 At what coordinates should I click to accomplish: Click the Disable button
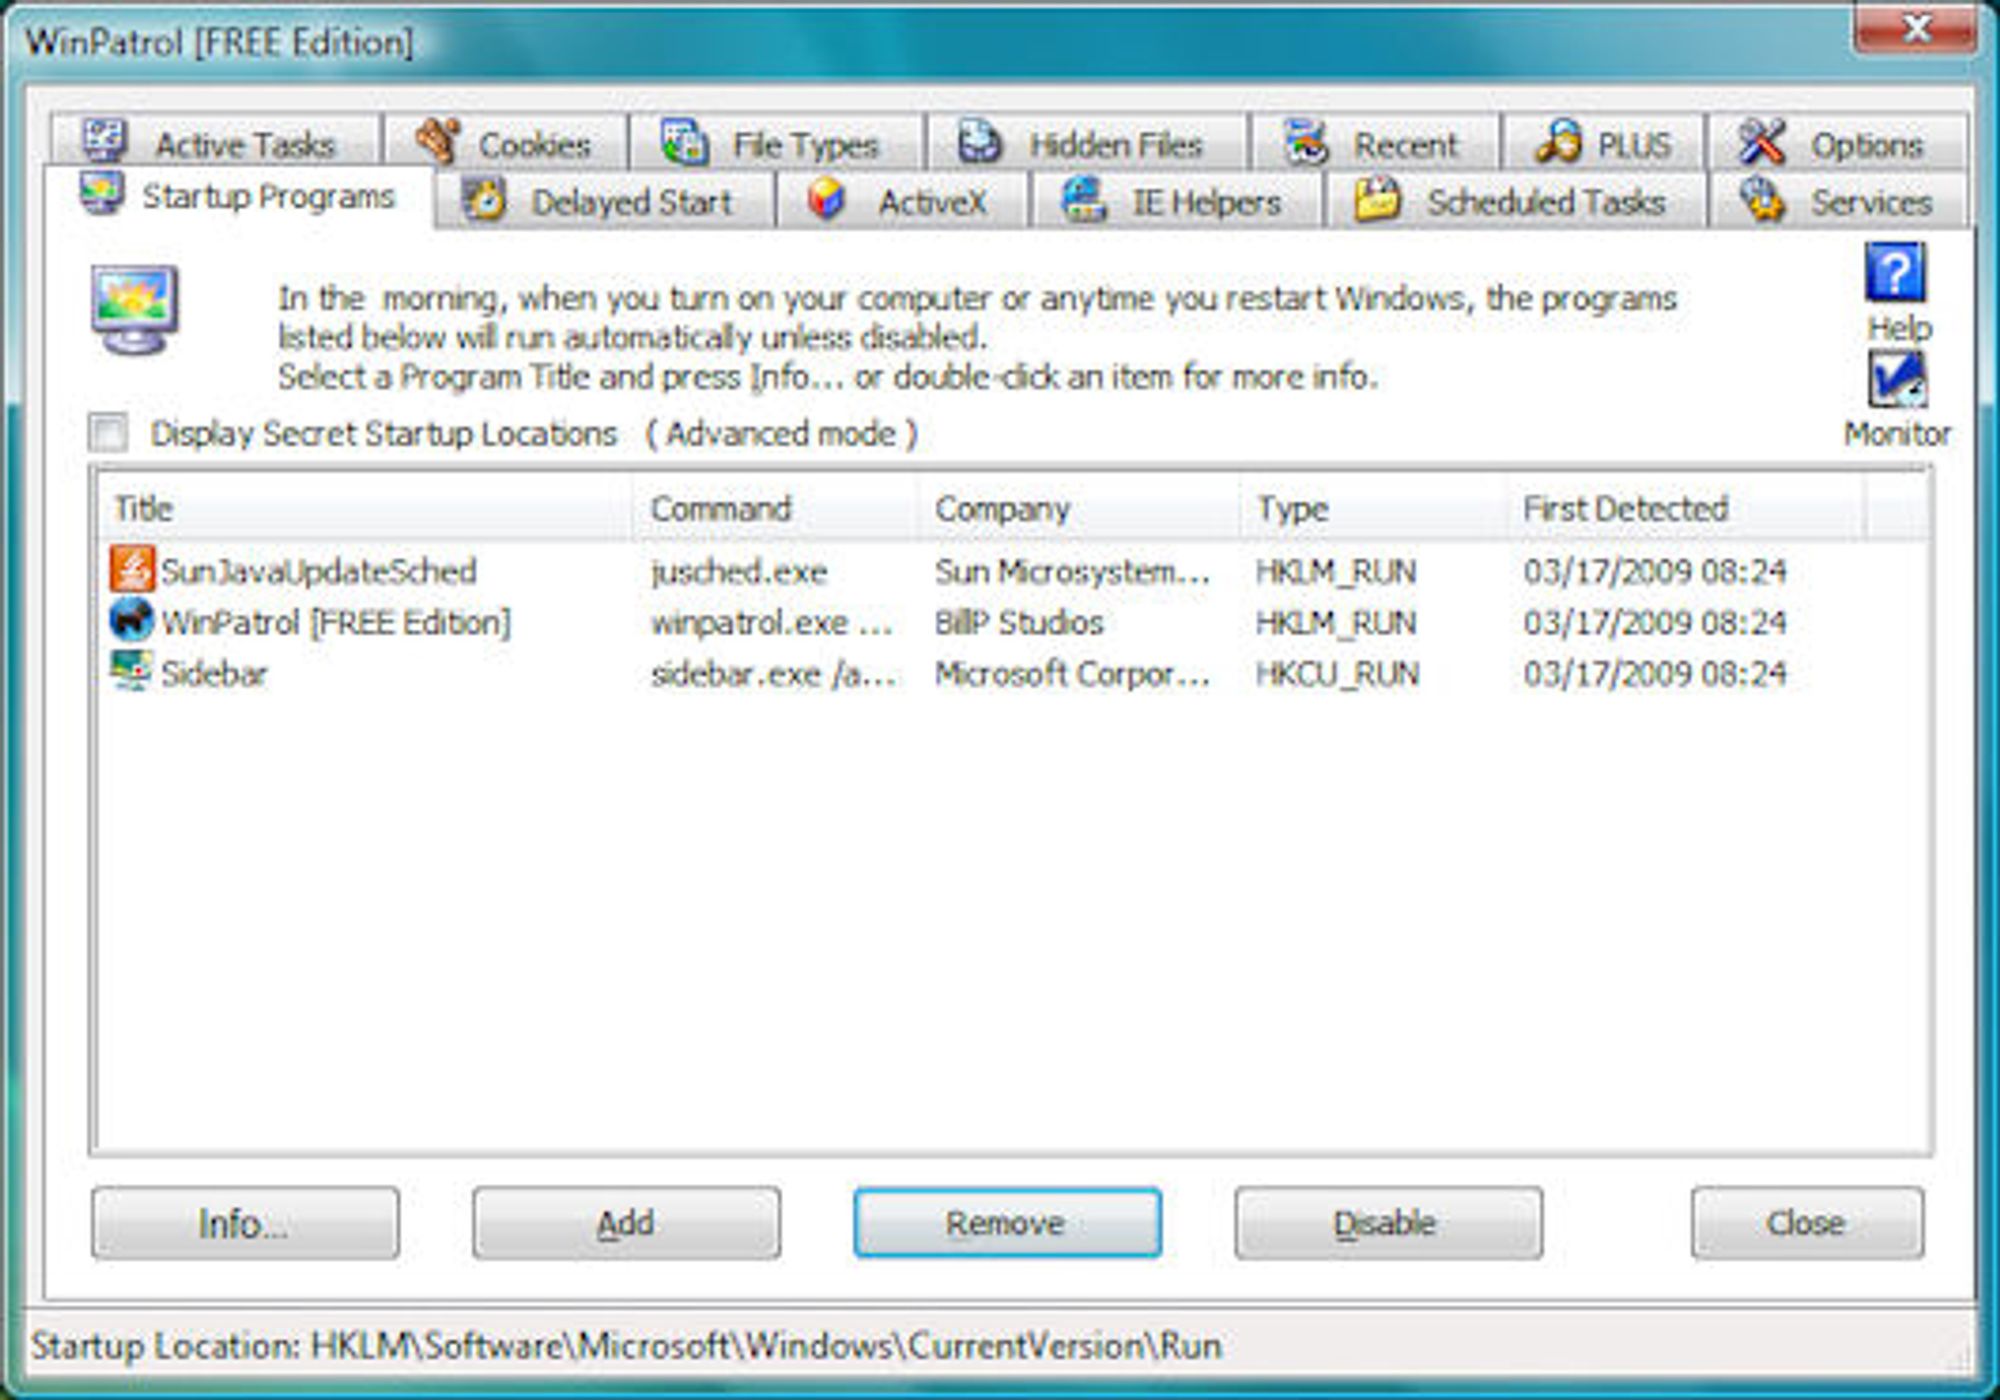tap(1388, 1222)
